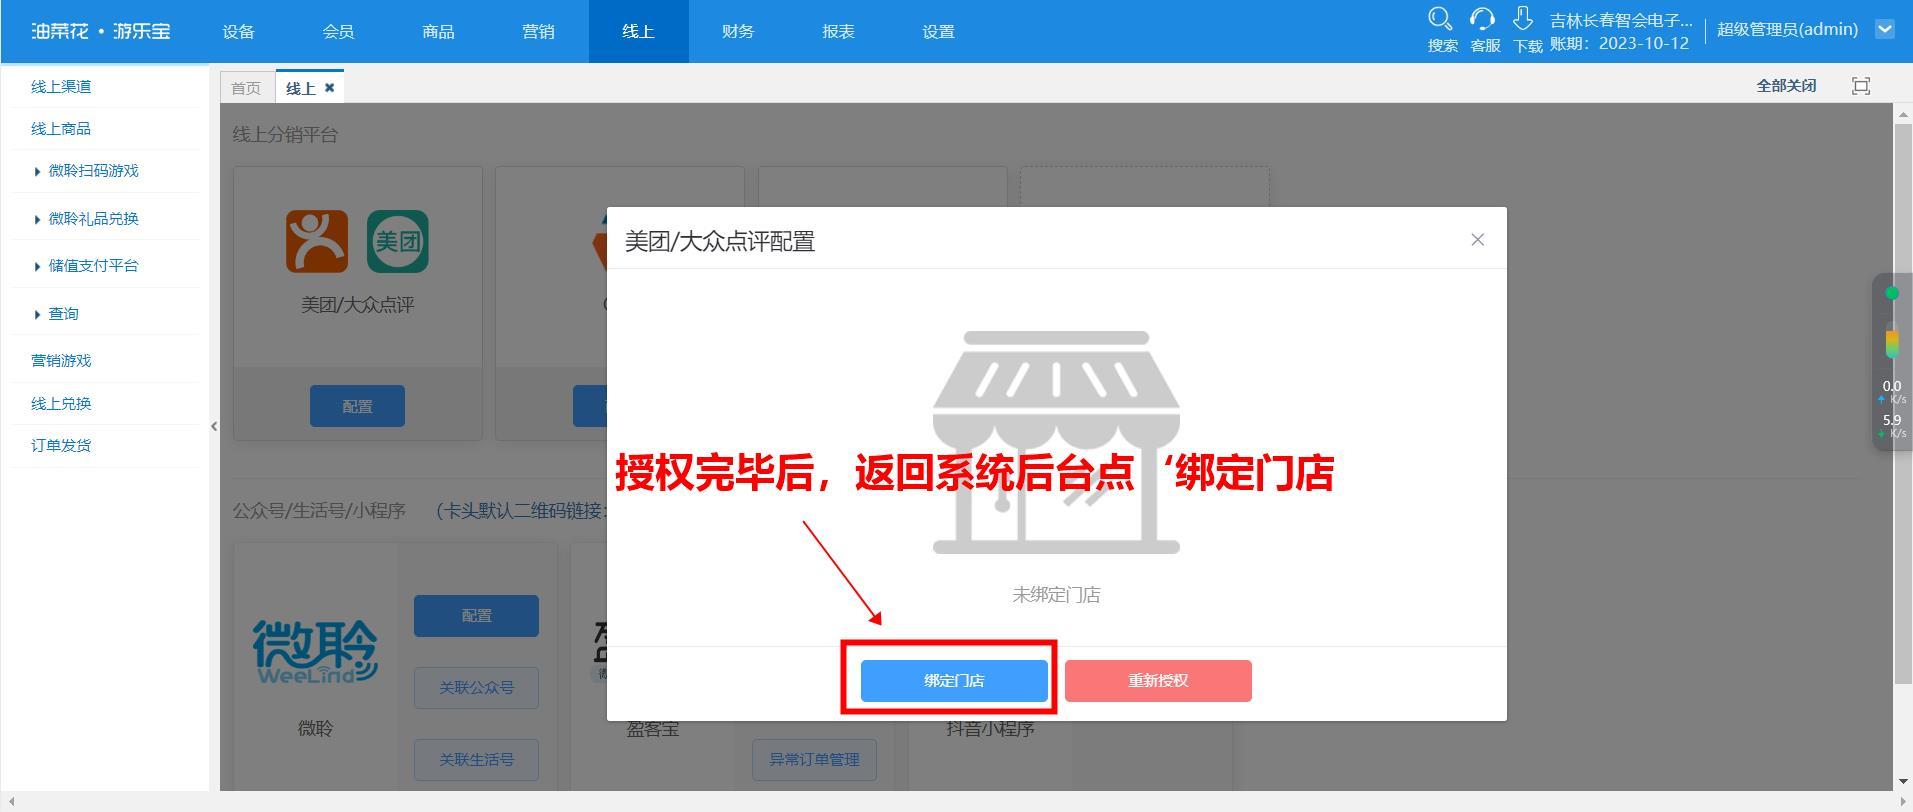The height and width of the screenshot is (812, 1913).
Task: Click the horizontal scrollbar left arrow
Action: pyautogui.click(x=9, y=802)
